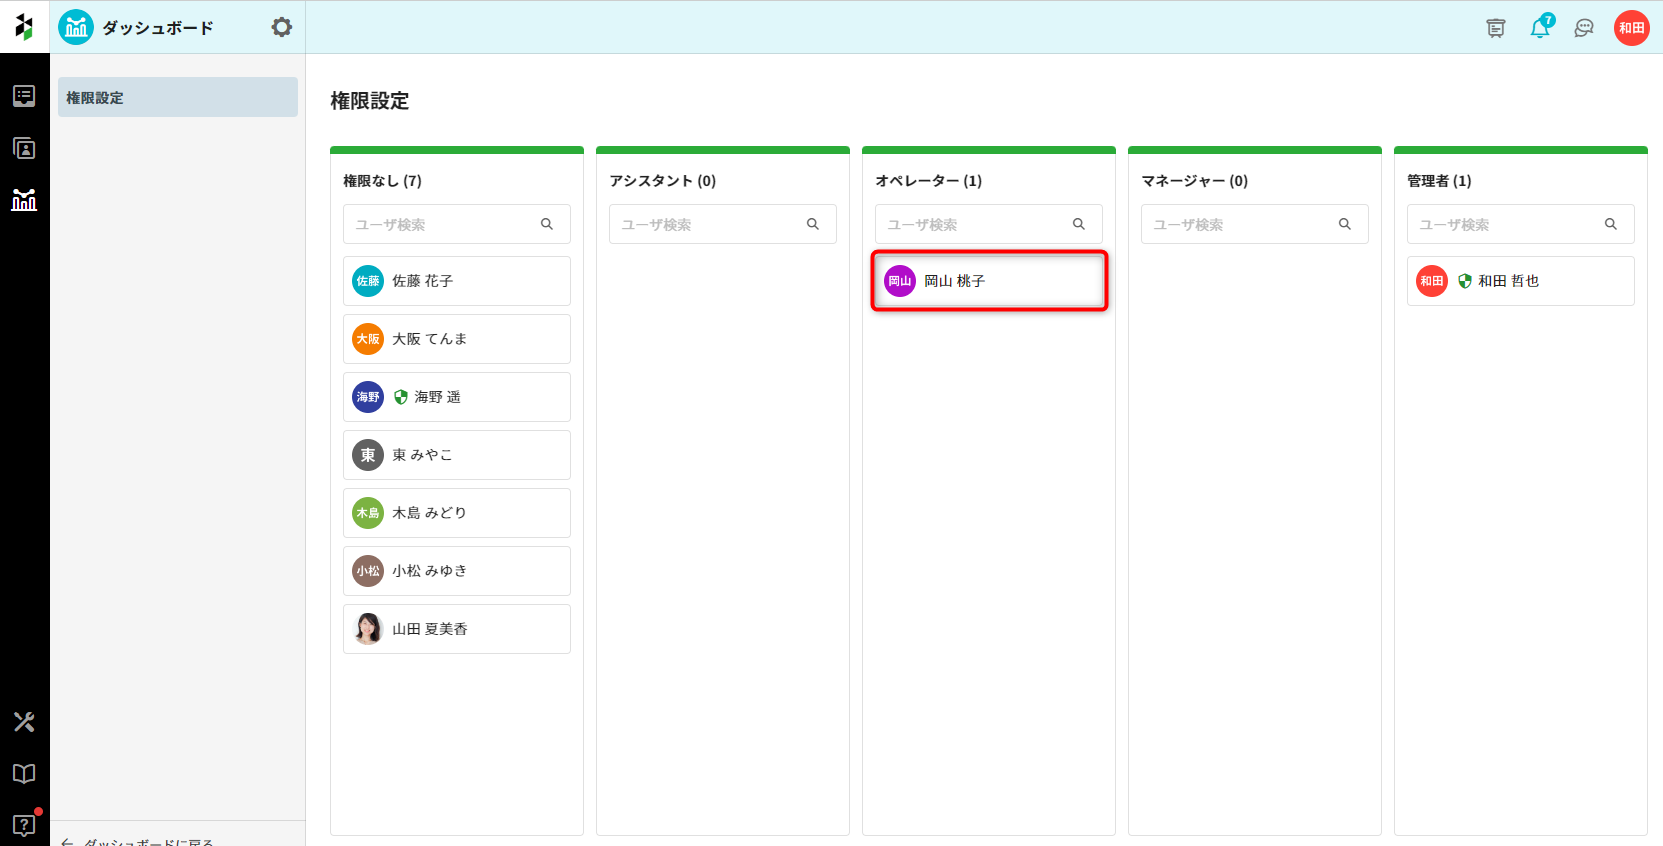Viewport: 1663px width, 846px height.
Task: Open the contacts icon in left sidebar
Action: click(x=24, y=149)
